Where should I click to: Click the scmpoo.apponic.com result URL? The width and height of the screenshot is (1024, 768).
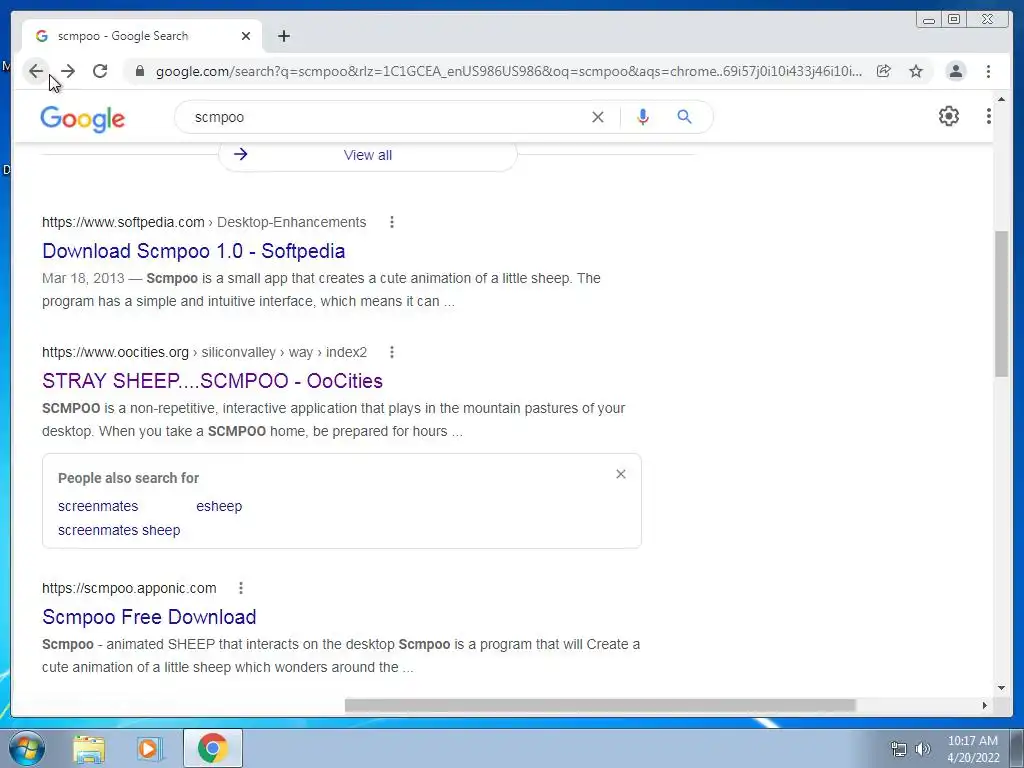point(129,588)
